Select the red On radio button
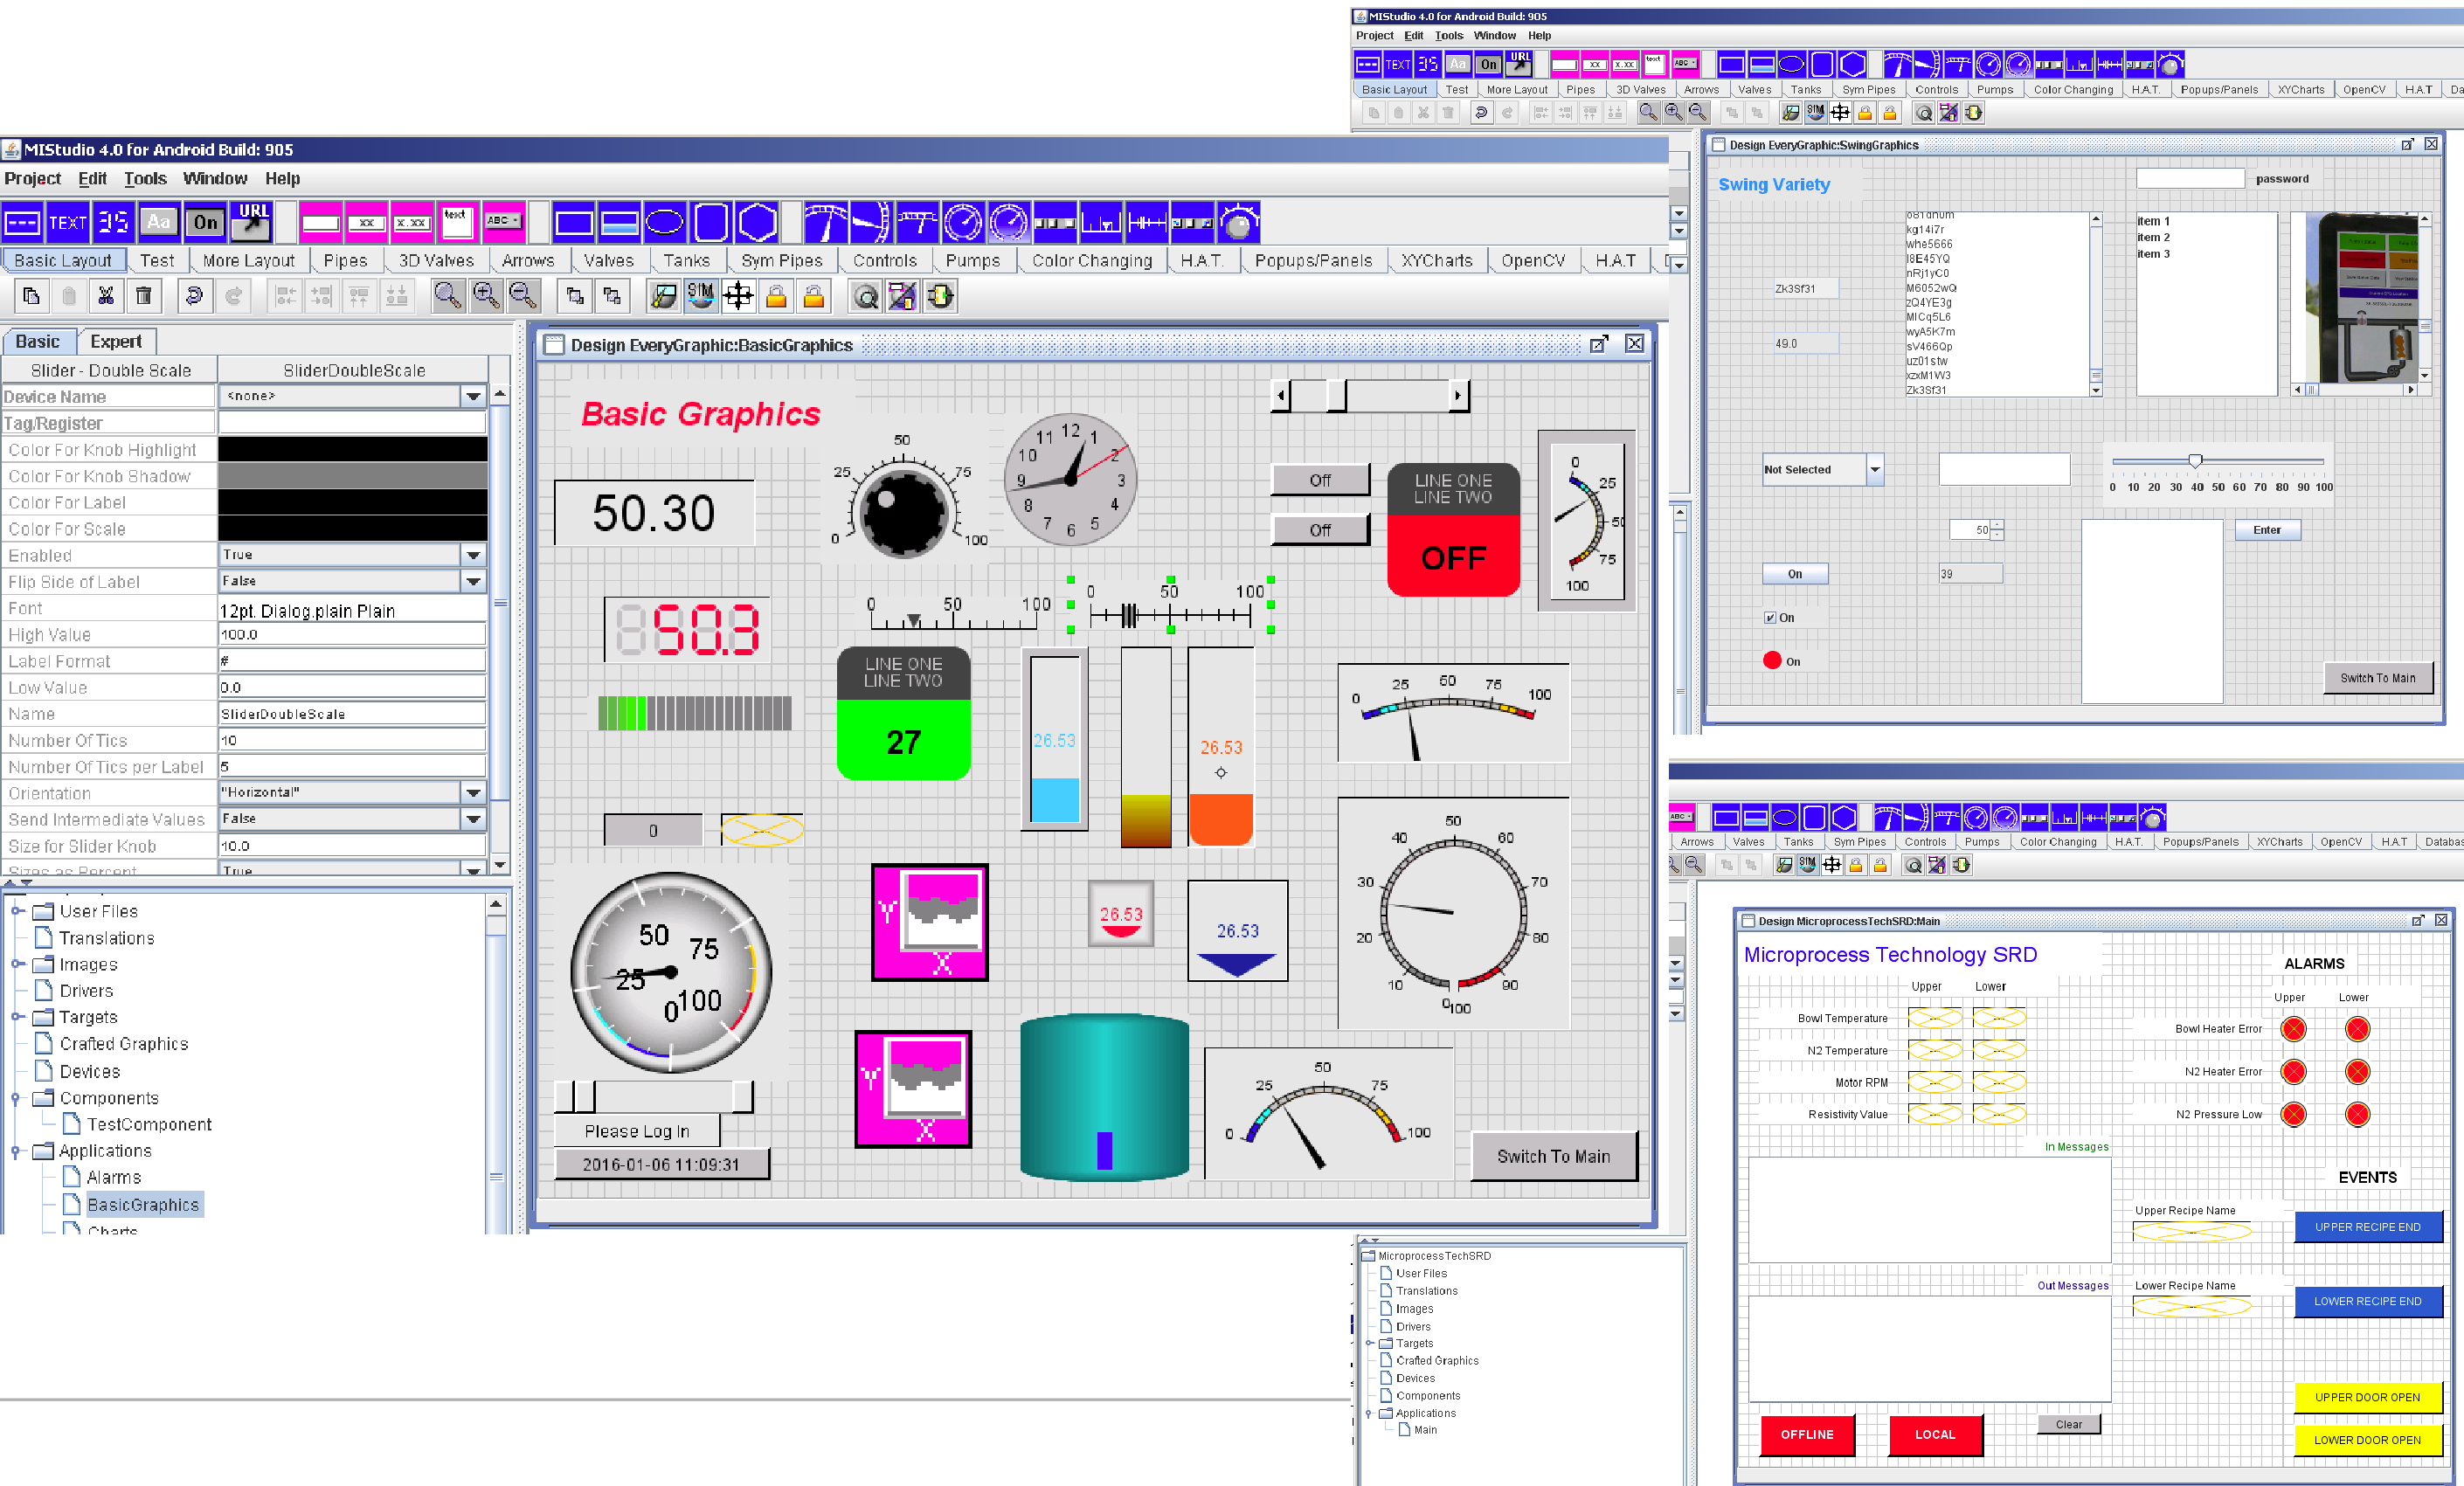Image resolution: width=2464 pixels, height=1486 pixels. click(x=1772, y=661)
